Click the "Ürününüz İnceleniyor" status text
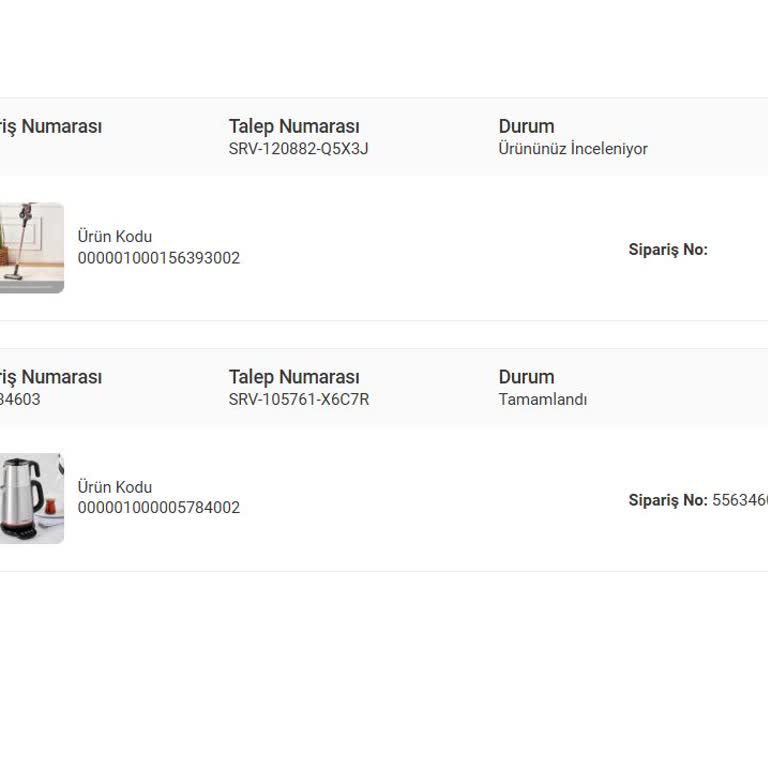Image resolution: width=768 pixels, height=768 pixels. (x=572, y=149)
